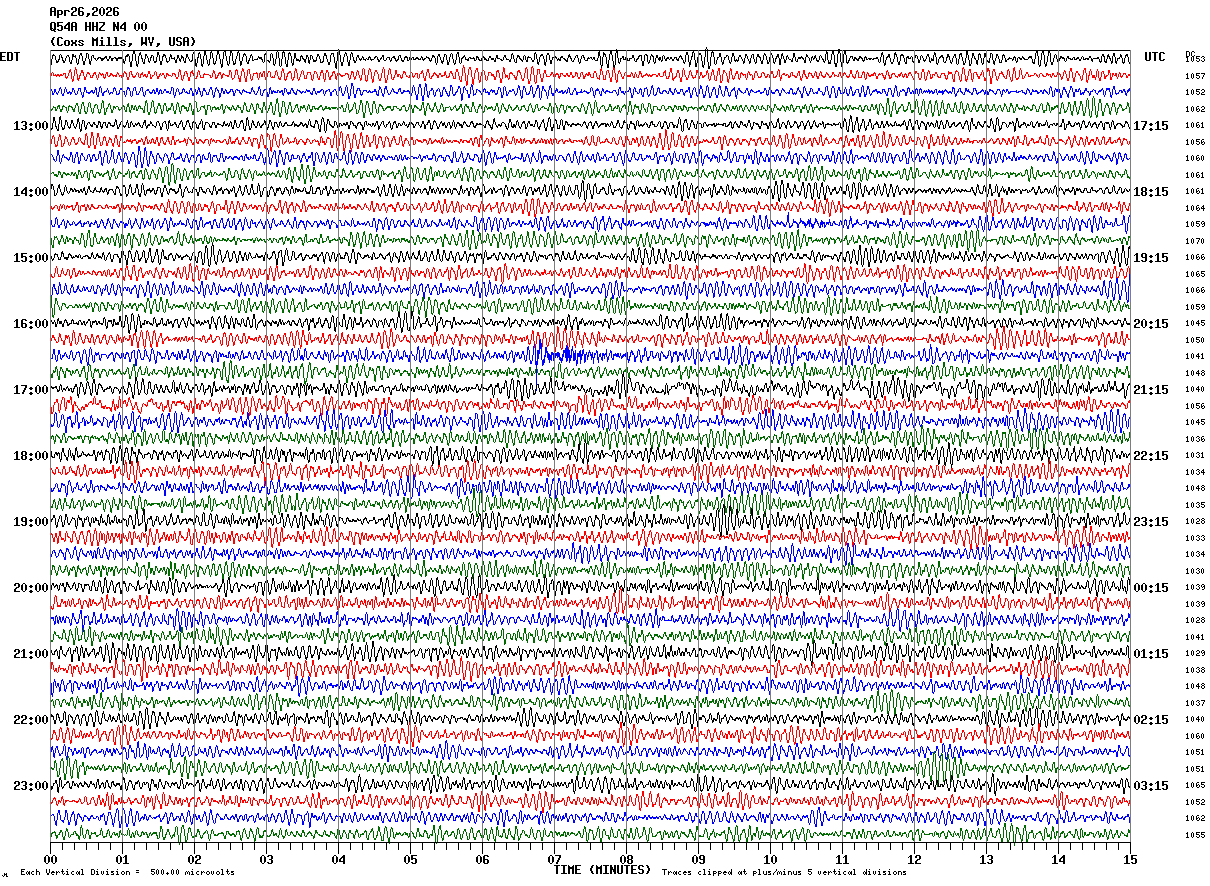The width and height of the screenshot is (1210, 886).
Task: Click the DC offset value 1057
Action: pos(1195,76)
